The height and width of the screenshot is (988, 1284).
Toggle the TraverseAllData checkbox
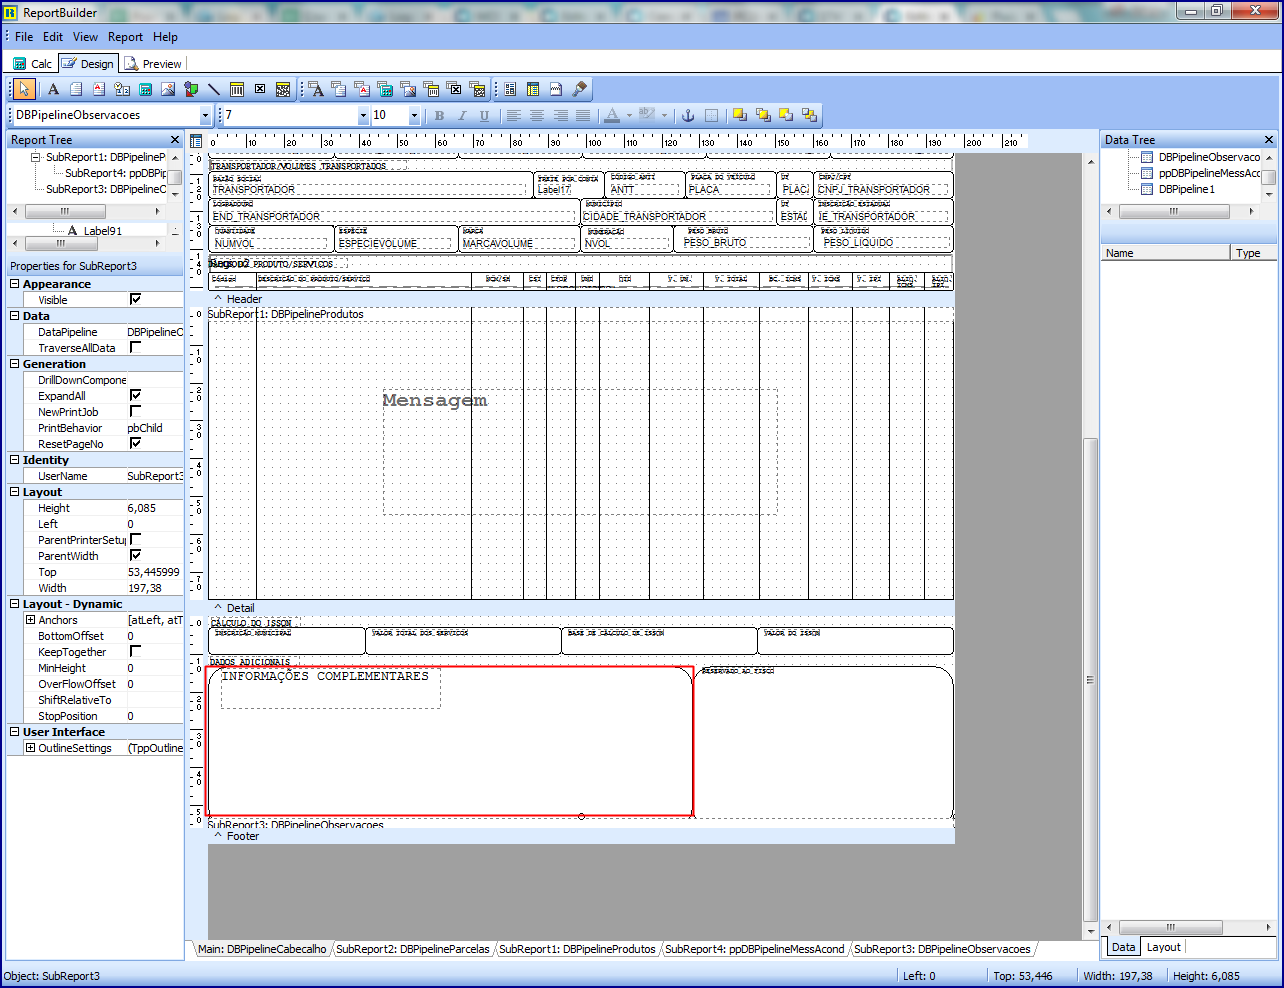coord(135,347)
